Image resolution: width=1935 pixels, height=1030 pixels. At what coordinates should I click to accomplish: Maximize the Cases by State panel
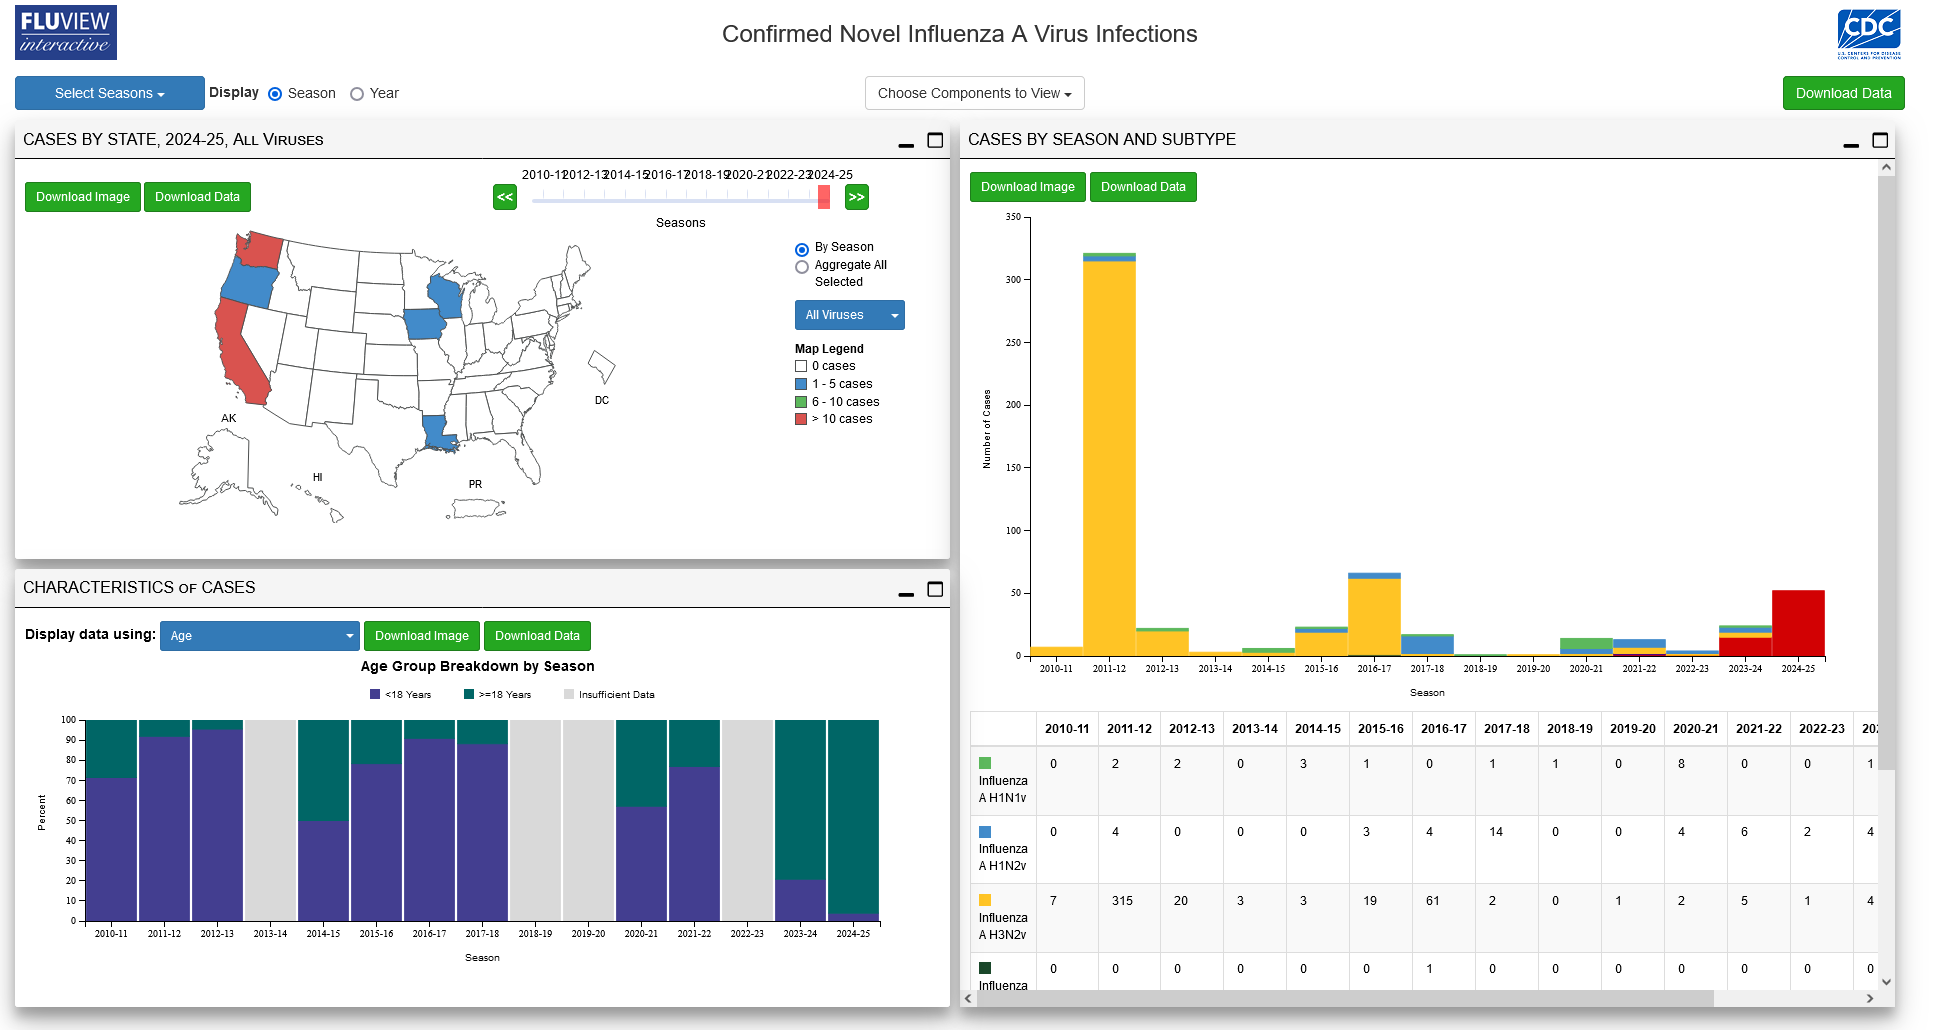pos(935,140)
